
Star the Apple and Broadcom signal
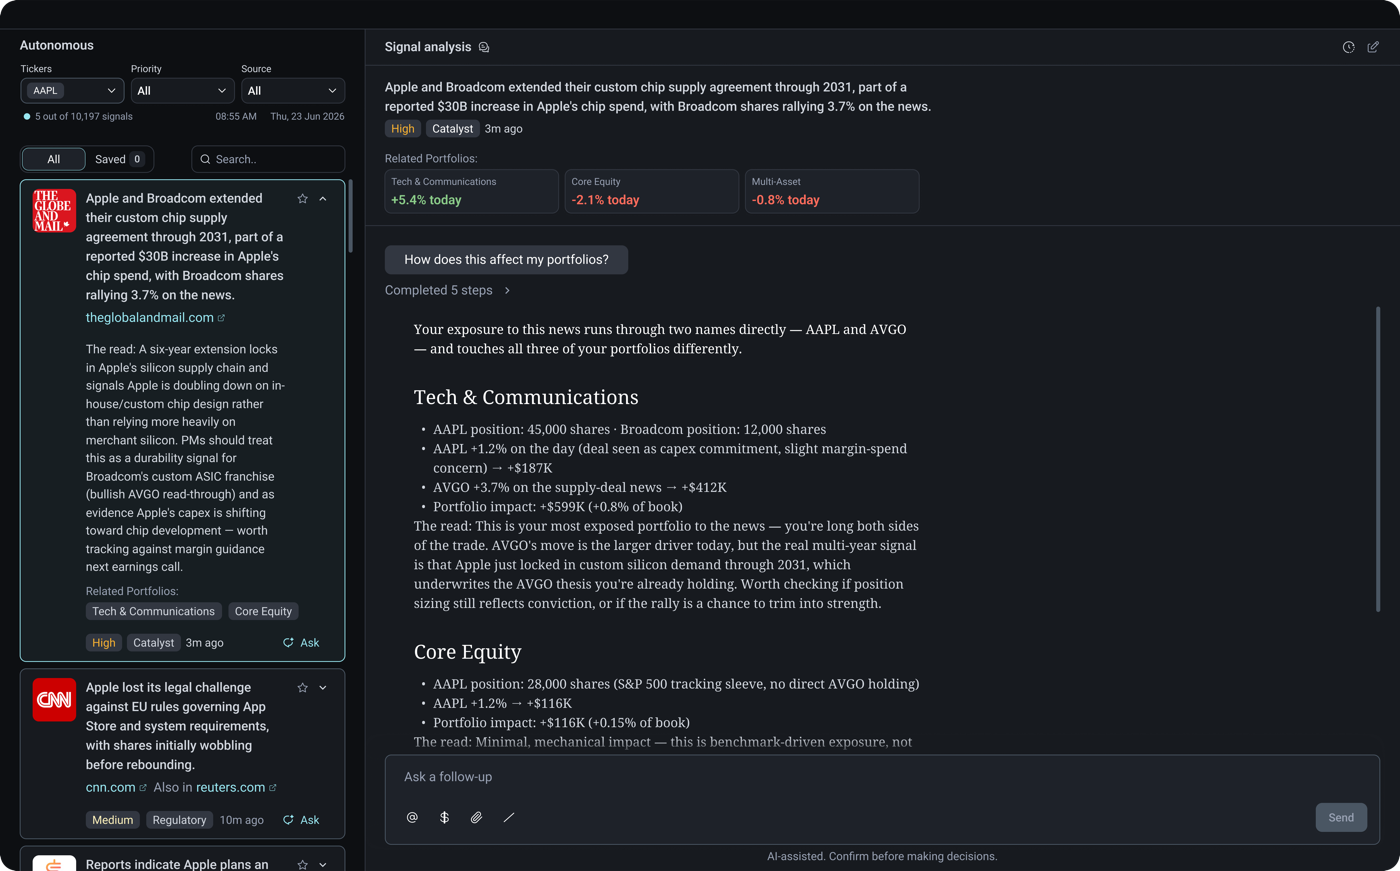303,199
